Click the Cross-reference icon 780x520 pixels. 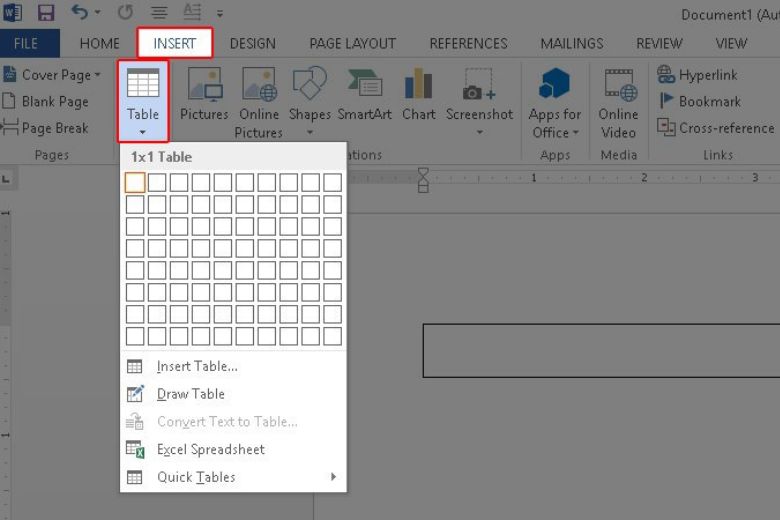coord(666,127)
